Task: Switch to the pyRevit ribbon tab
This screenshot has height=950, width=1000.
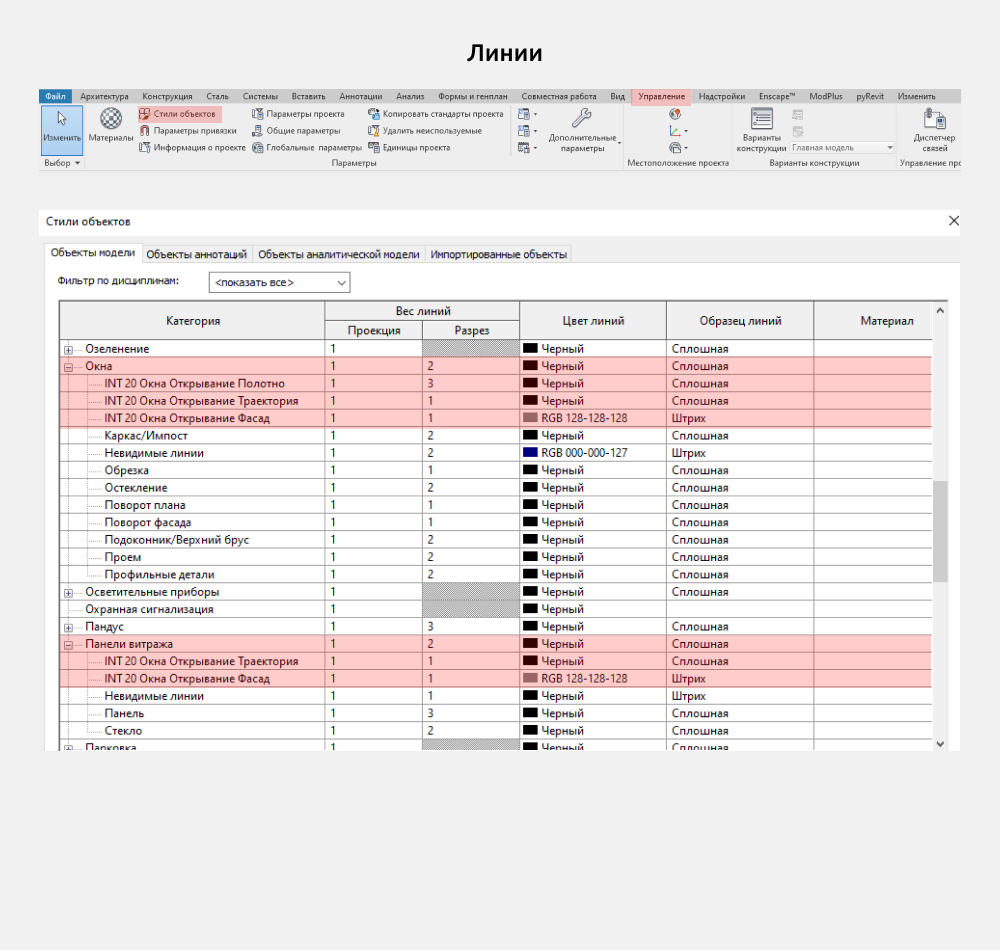Action: point(870,96)
